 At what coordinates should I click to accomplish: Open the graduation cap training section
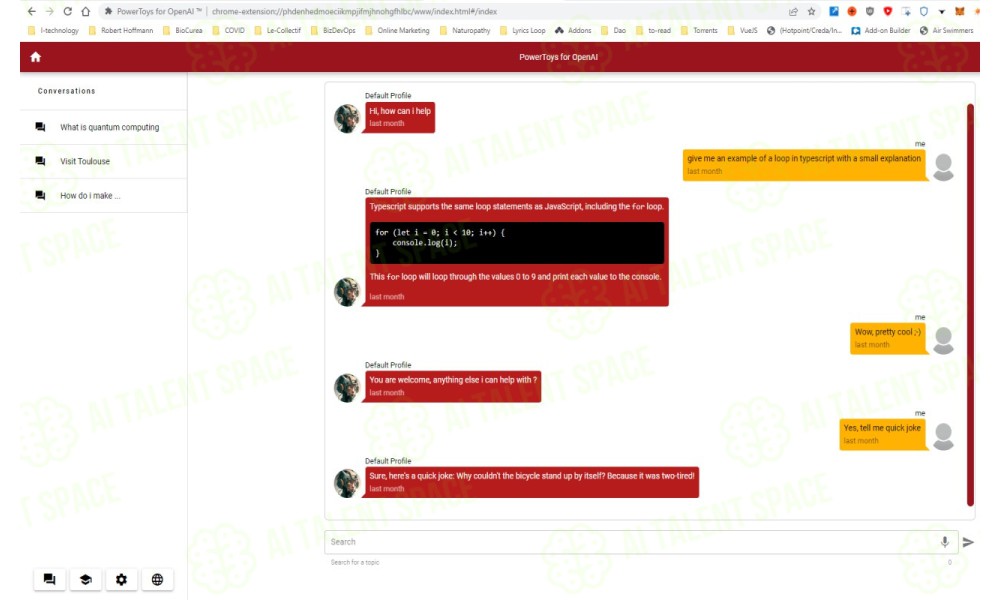85,579
